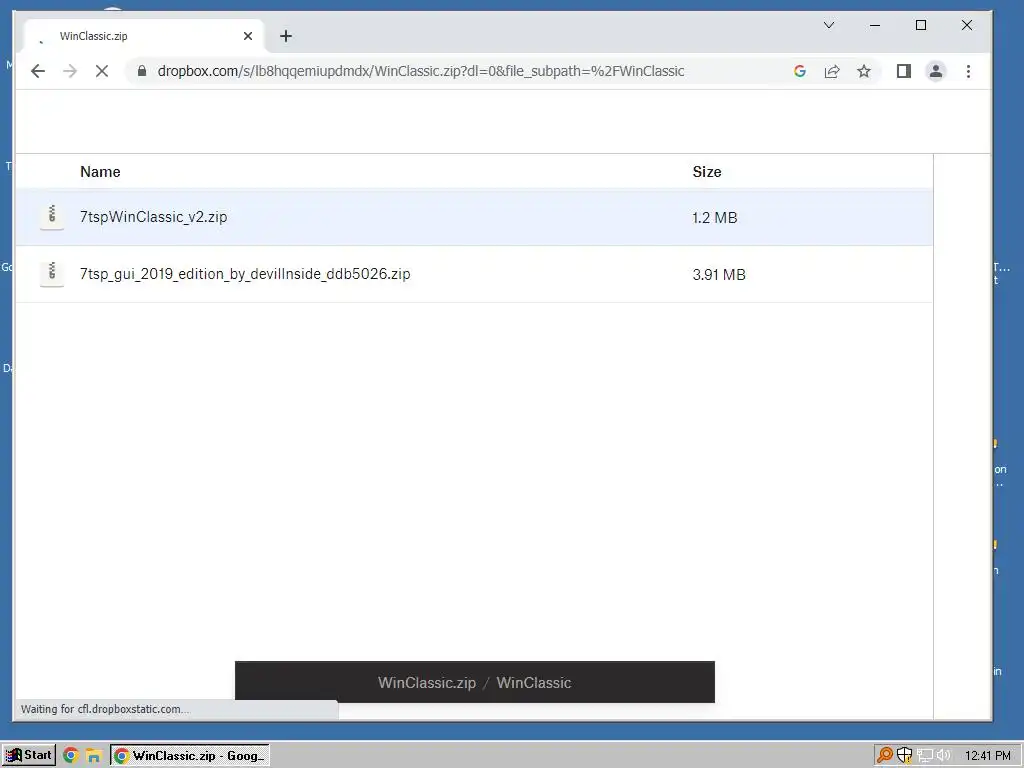Click the Name column header
This screenshot has width=1024, height=768.
tap(100, 172)
